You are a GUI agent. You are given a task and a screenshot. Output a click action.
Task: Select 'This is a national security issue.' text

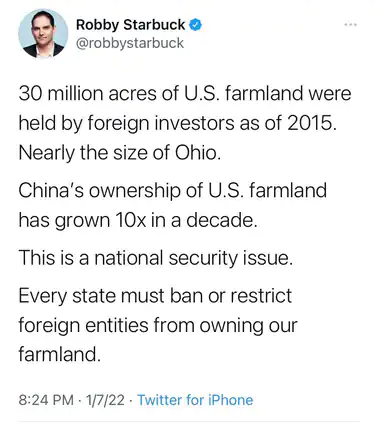[156, 258]
